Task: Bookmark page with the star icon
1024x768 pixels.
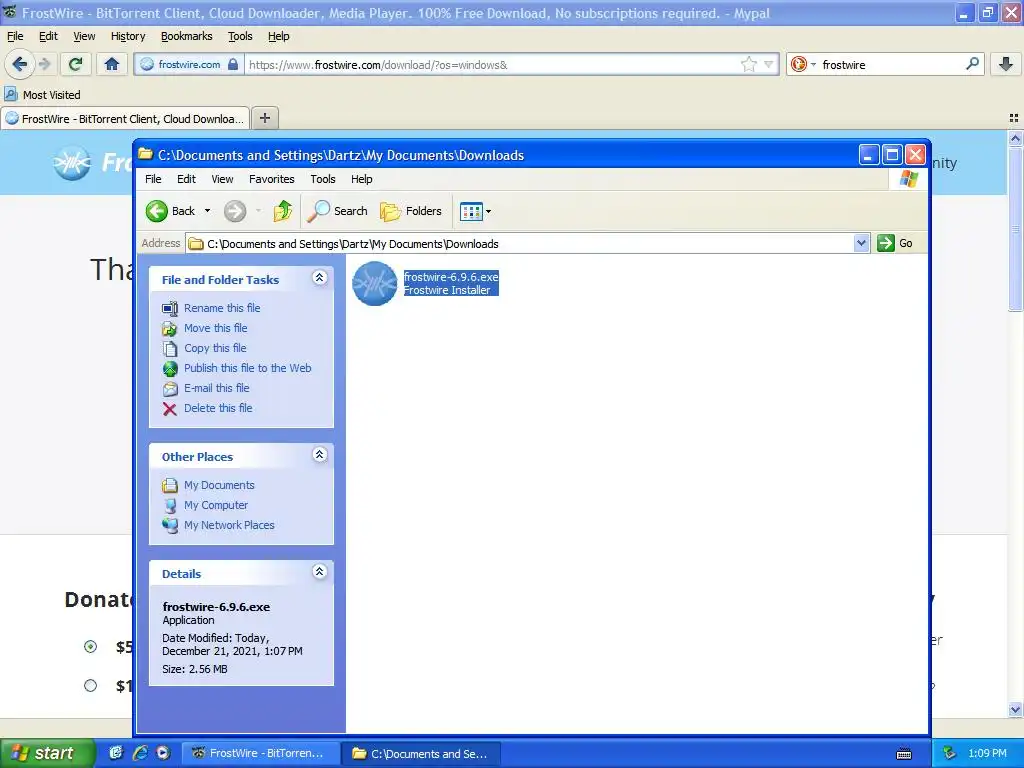Action: [x=748, y=64]
